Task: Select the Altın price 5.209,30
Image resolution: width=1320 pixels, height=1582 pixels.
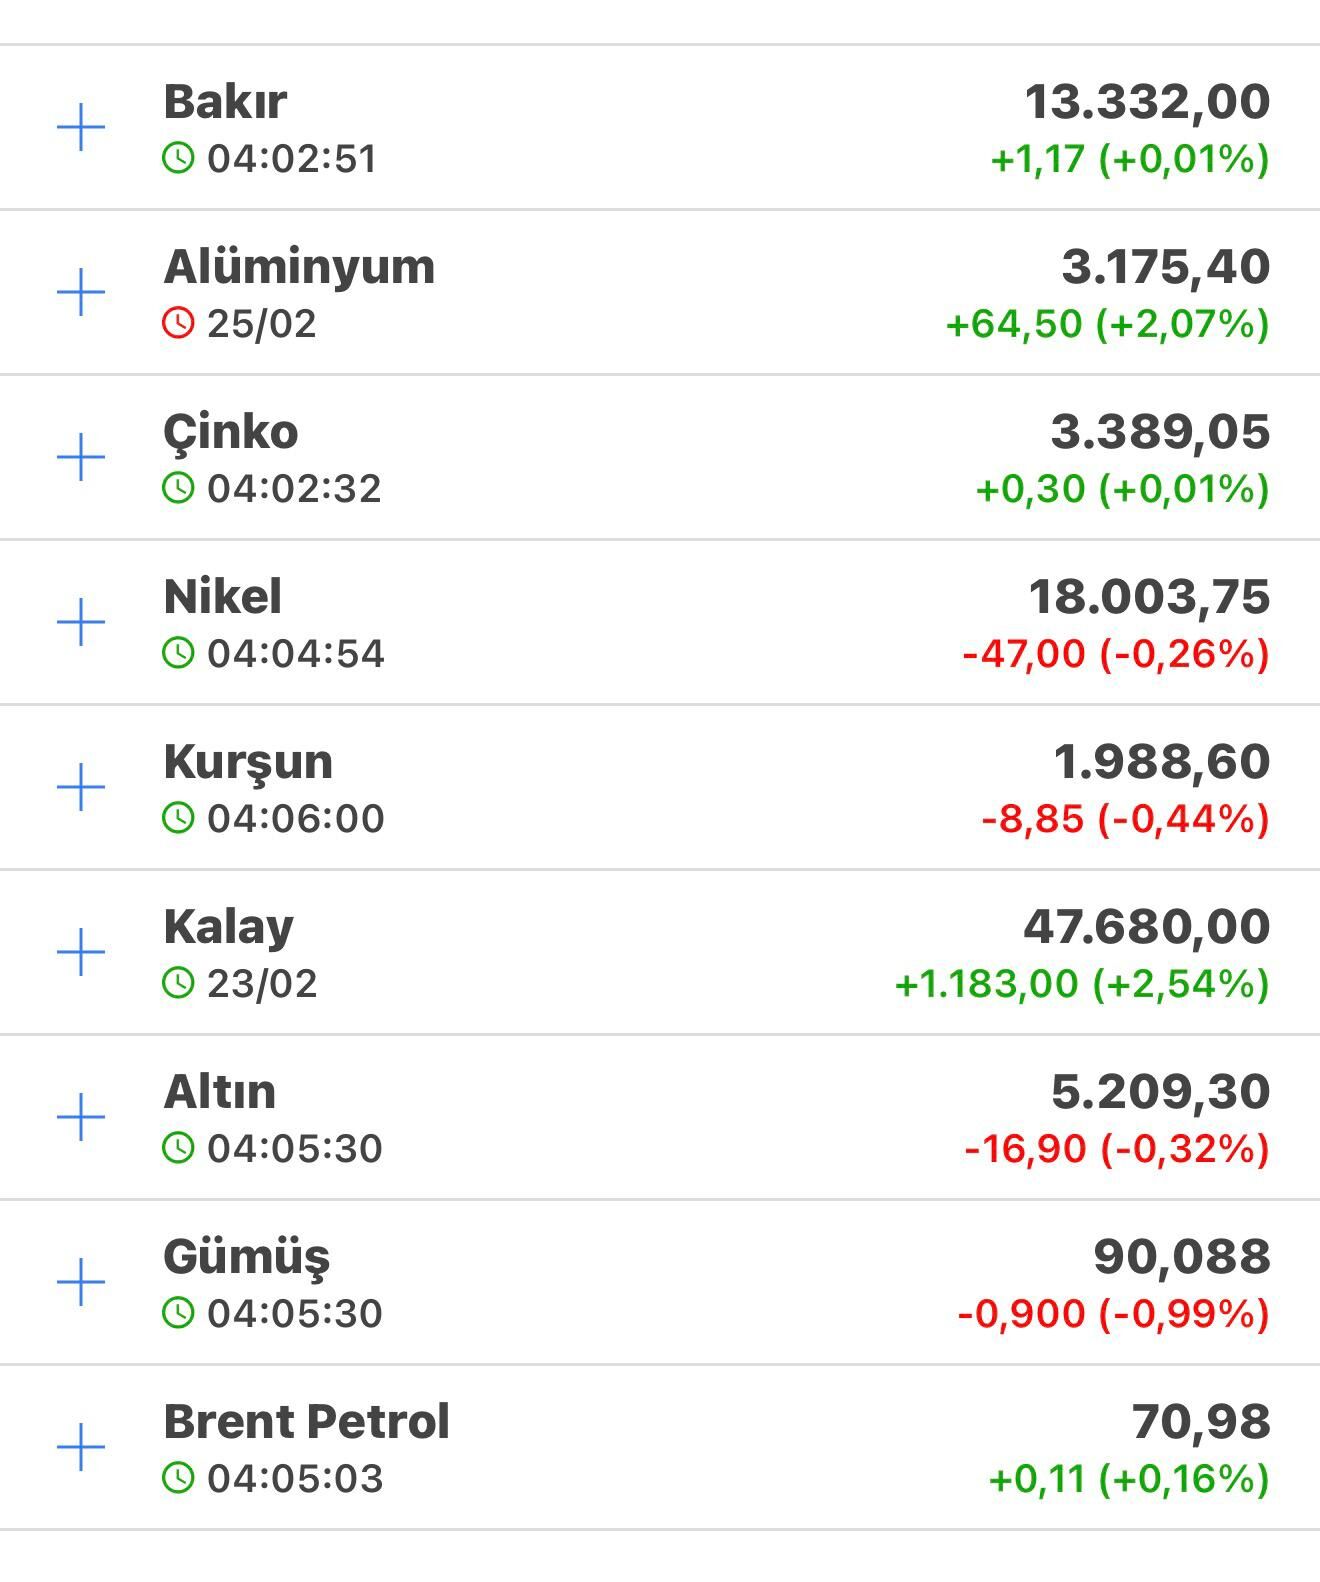Action: tap(1160, 1092)
